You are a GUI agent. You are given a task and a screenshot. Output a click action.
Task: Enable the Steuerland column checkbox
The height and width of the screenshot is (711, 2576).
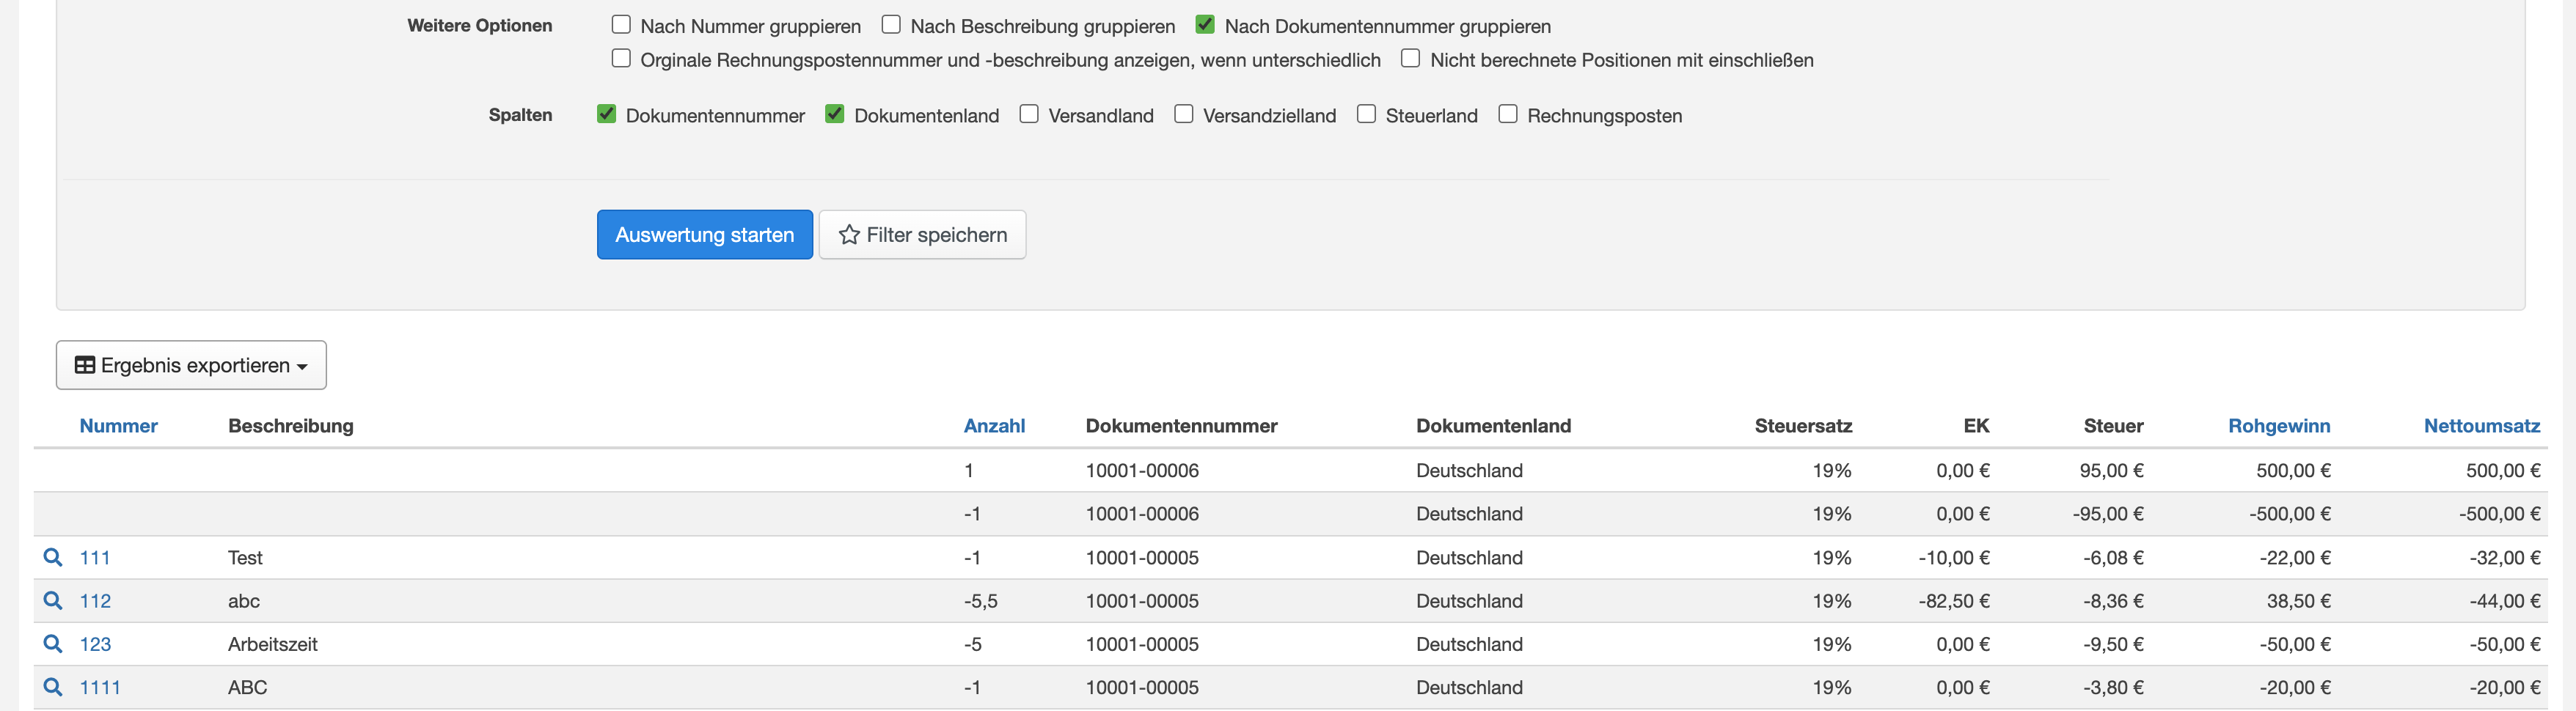coord(1366,114)
